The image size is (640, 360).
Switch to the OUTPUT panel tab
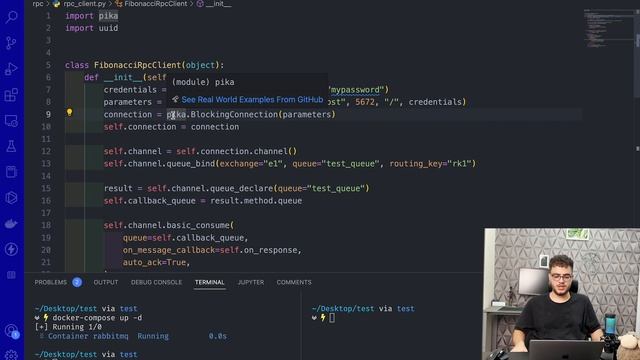[x=106, y=282]
